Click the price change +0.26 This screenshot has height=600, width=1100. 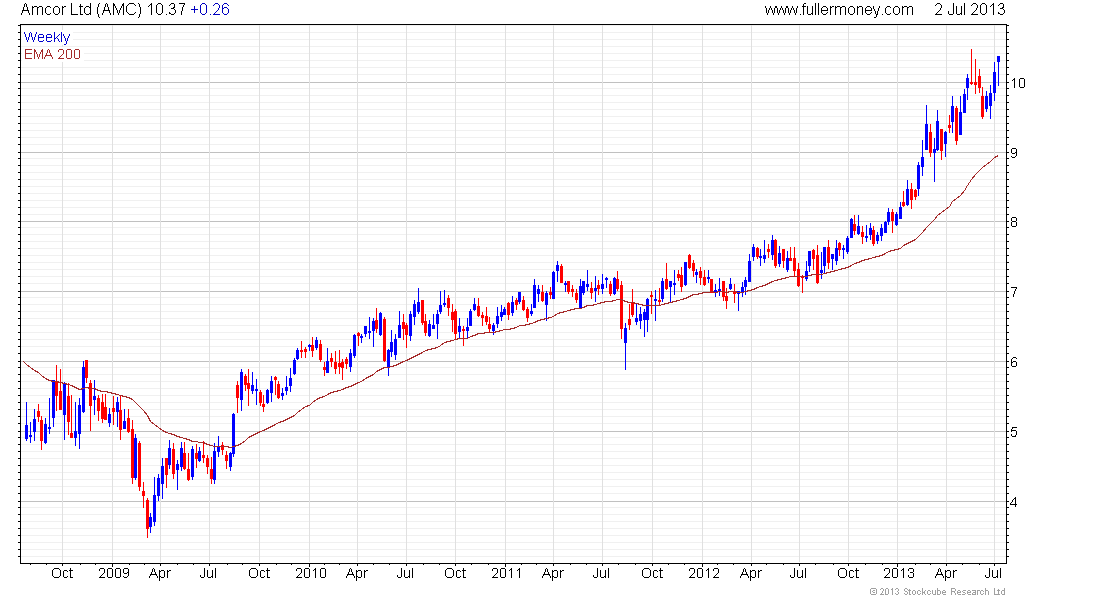coord(210,10)
